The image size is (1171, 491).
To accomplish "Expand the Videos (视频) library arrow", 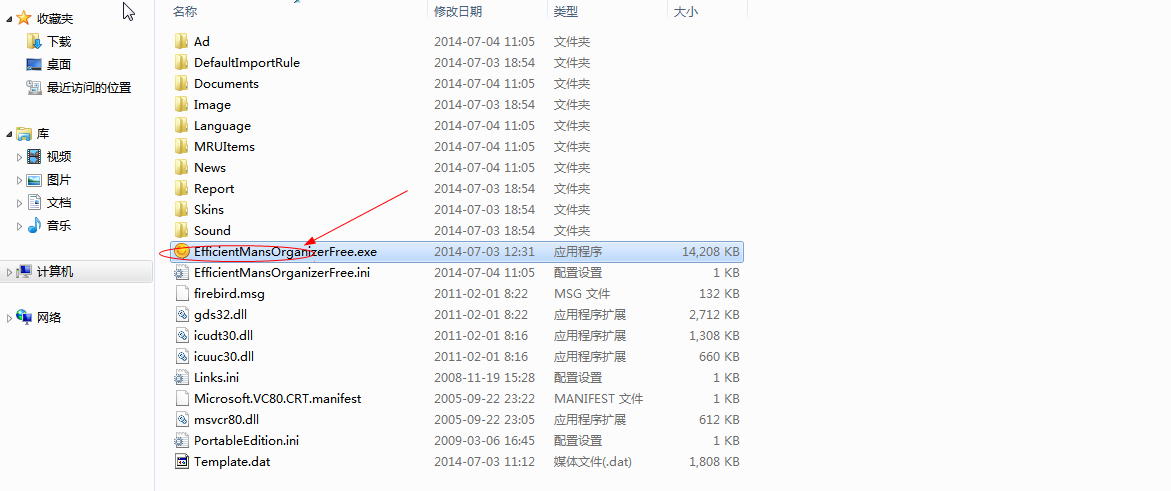I will tap(19, 157).
